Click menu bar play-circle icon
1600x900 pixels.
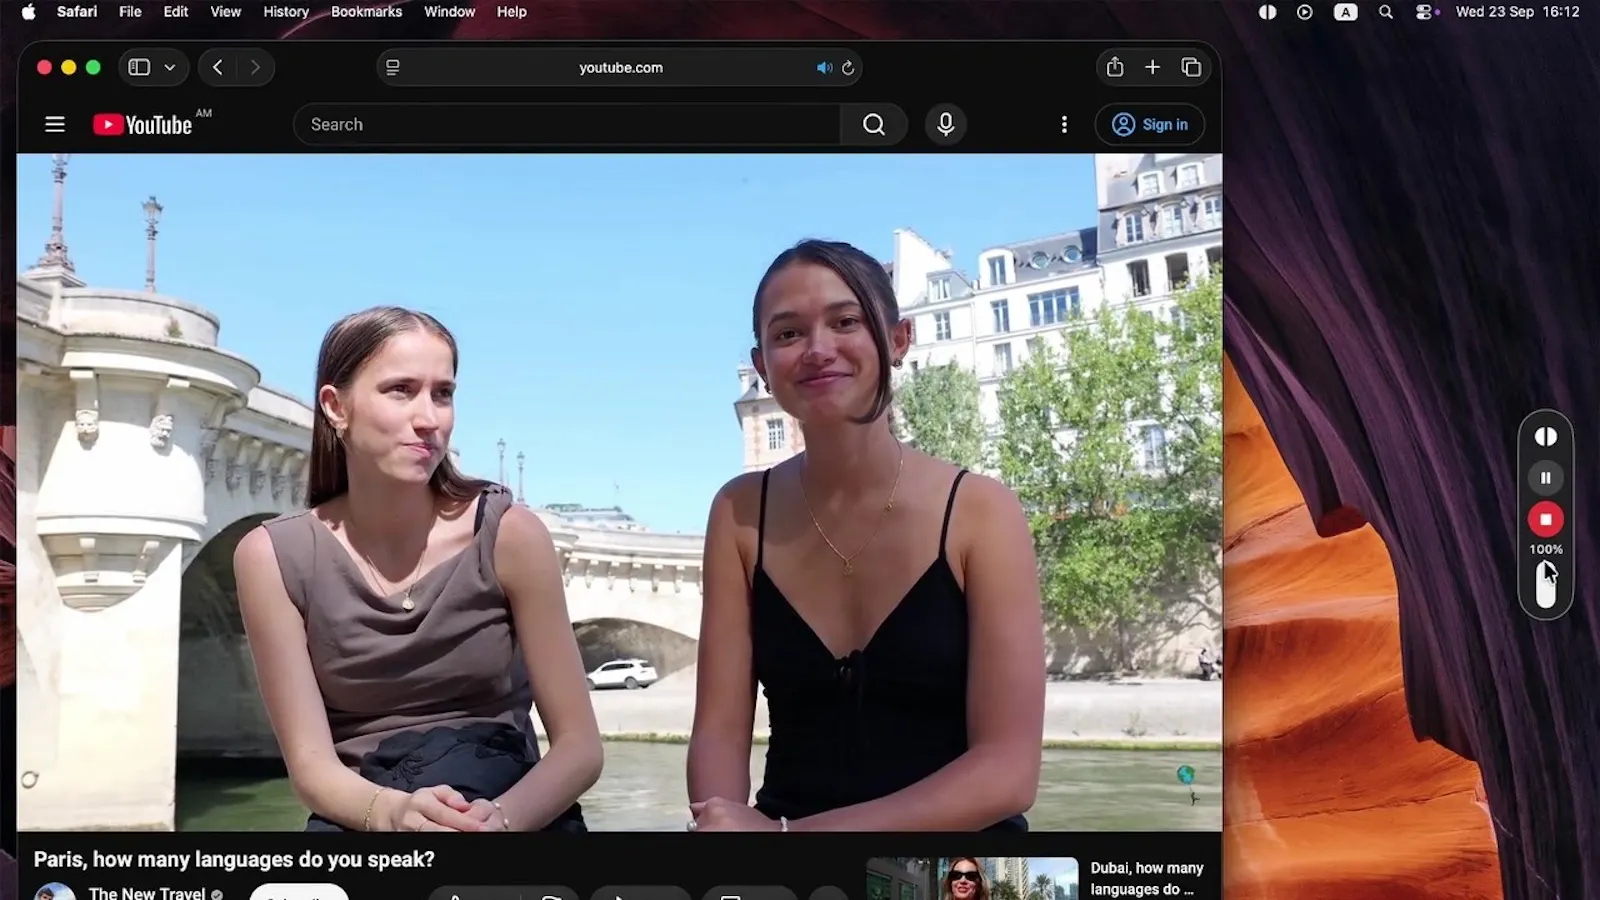coord(1304,12)
